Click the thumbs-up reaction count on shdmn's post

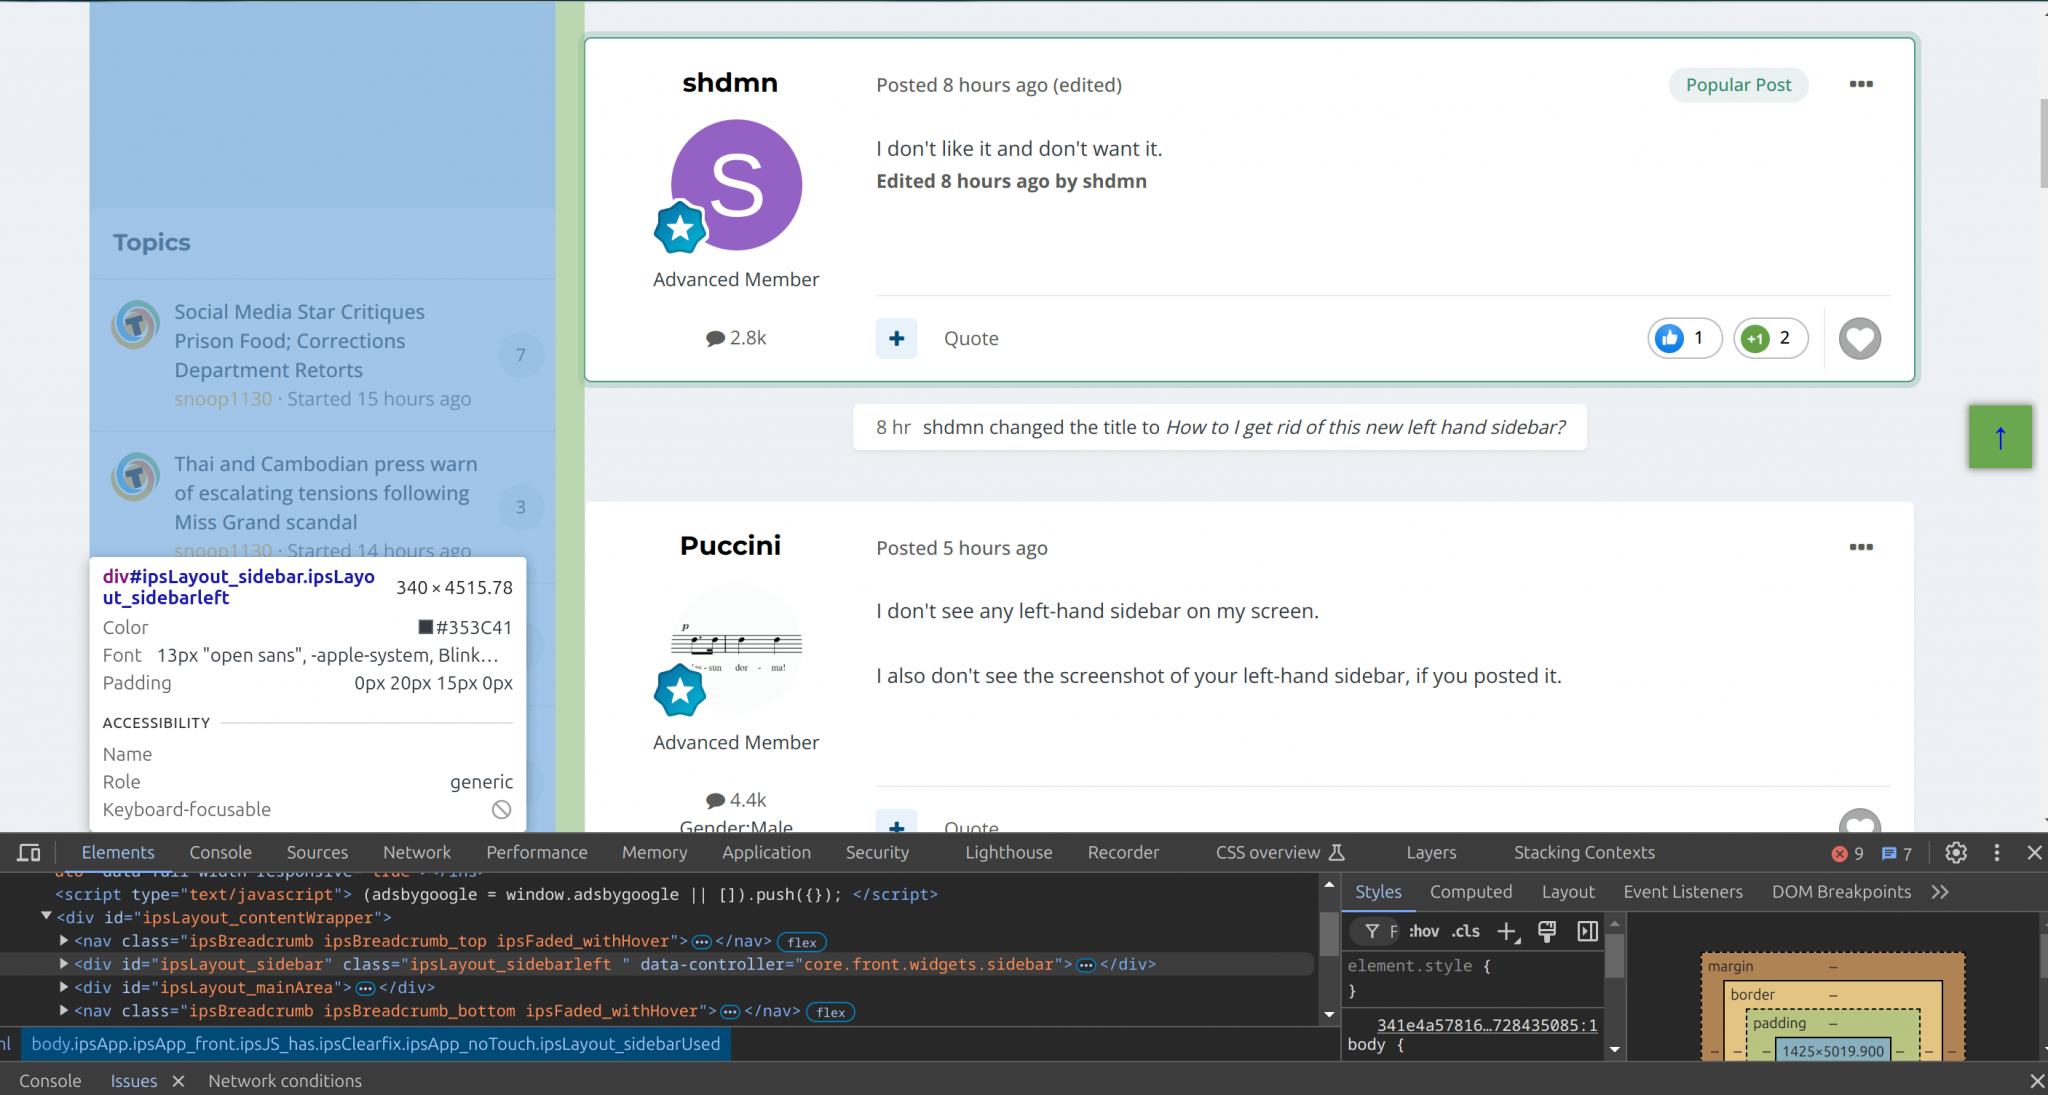pyautogui.click(x=1685, y=338)
